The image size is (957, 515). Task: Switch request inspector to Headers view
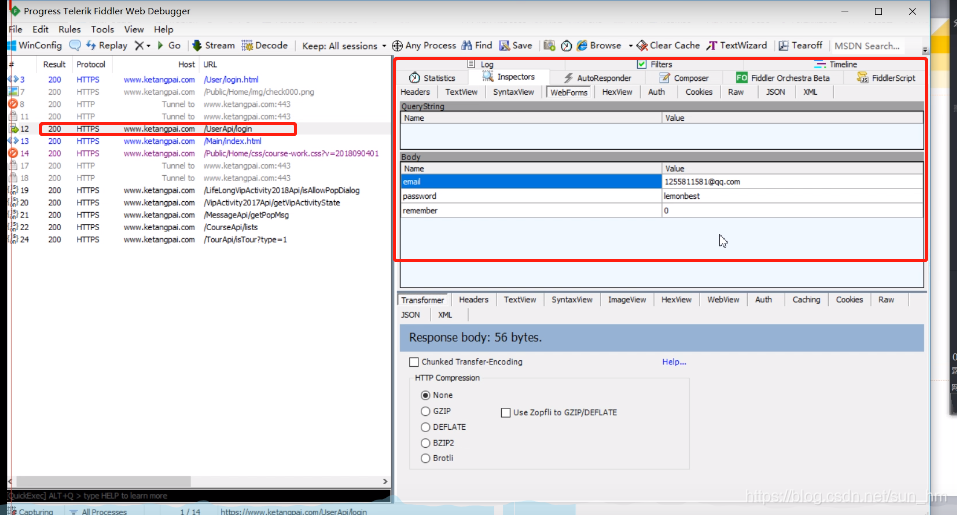click(x=415, y=92)
